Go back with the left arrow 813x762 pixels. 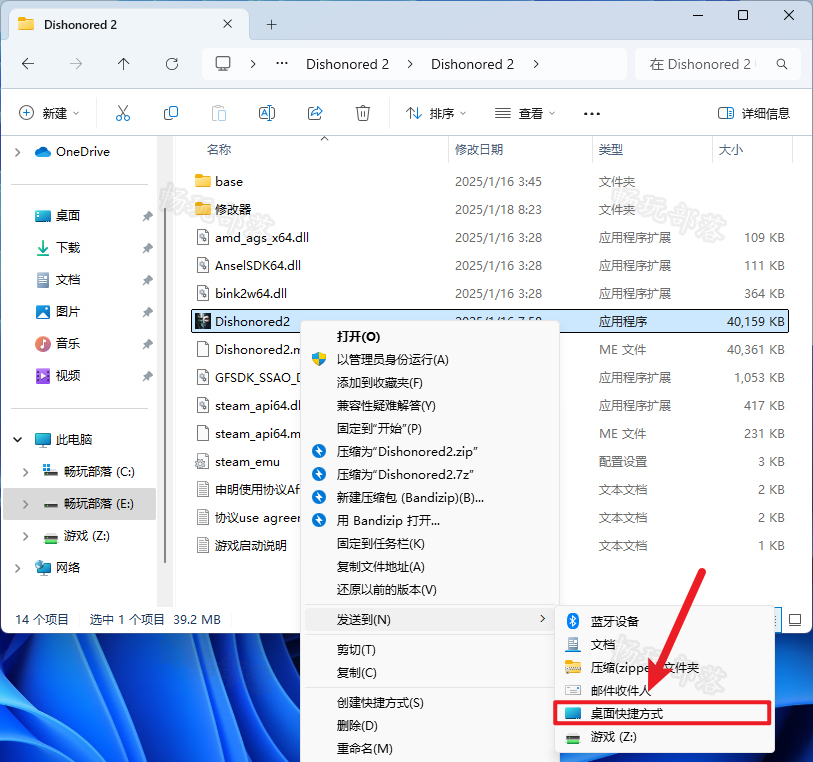[x=28, y=64]
